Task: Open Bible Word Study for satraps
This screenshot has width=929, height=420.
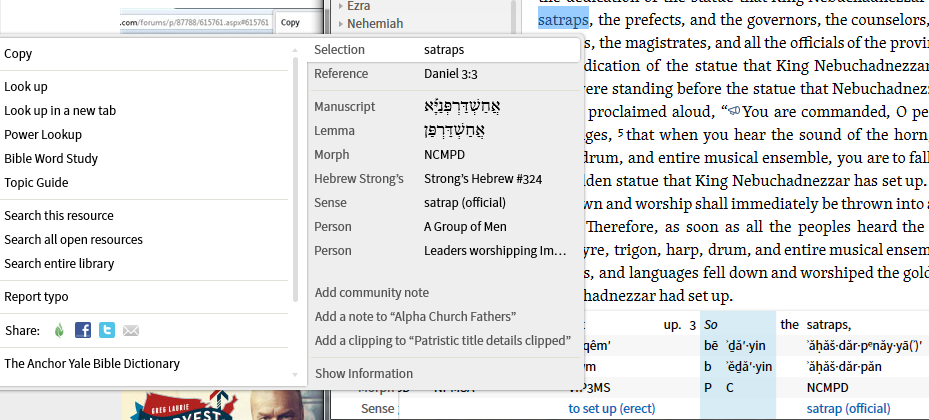Action: click(x=51, y=159)
